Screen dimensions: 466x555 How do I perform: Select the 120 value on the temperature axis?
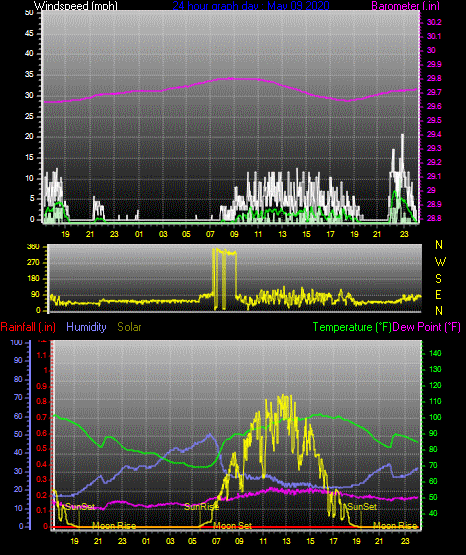435,385
